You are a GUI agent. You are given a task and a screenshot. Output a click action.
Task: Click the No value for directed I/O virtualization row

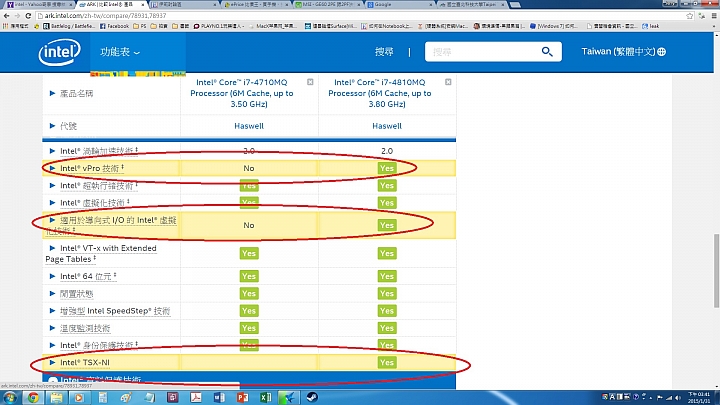[249, 225]
